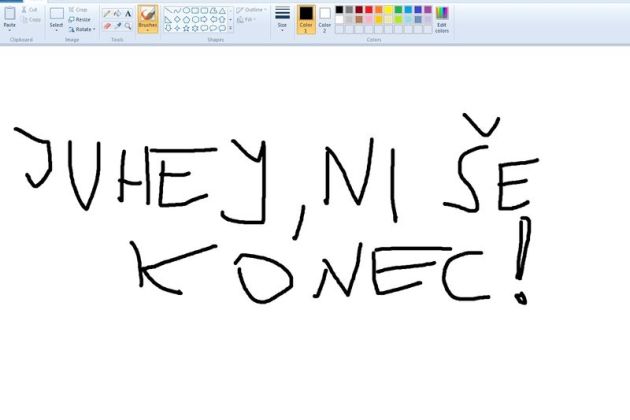Screen dimensions: 630x420
Task: Expand the Select dropdown arrow
Action: [56, 30]
